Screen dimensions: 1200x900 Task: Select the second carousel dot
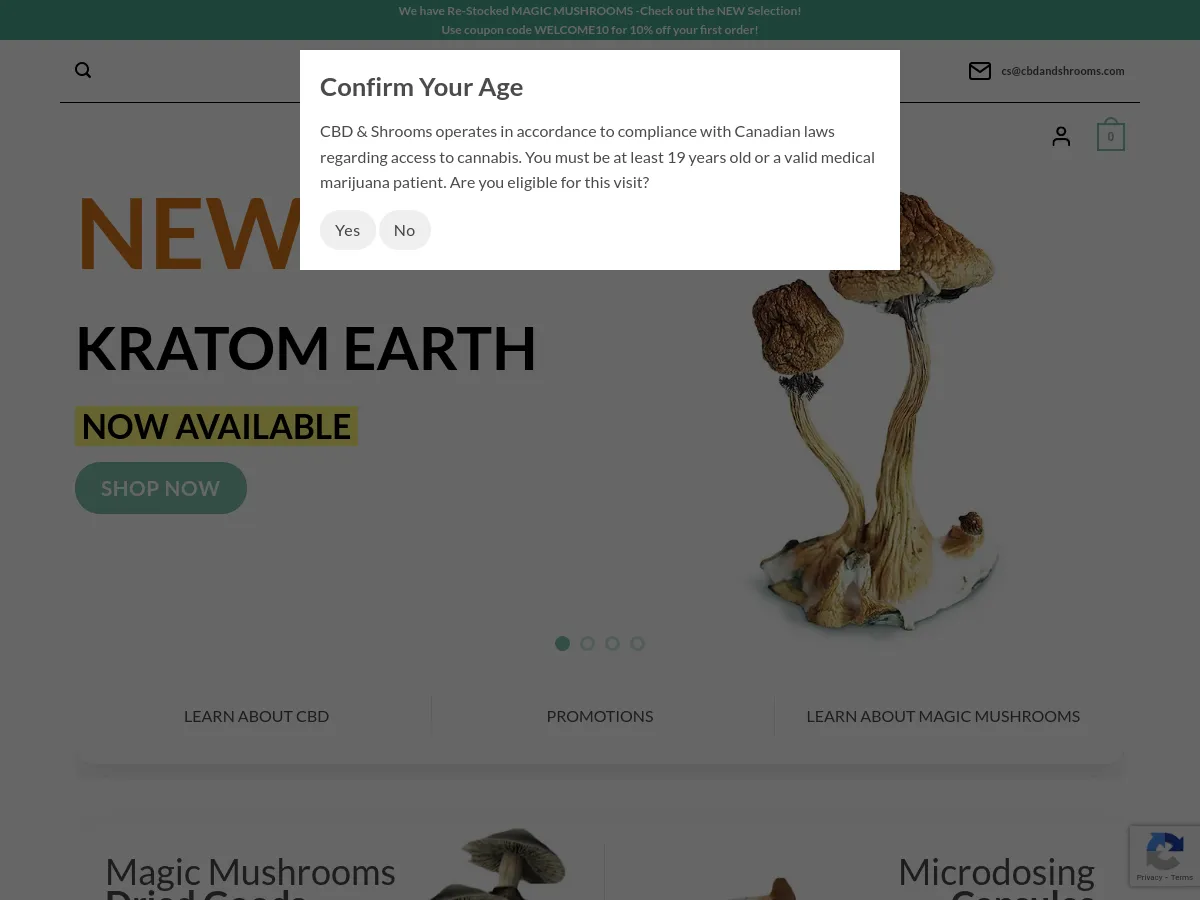(x=587, y=643)
